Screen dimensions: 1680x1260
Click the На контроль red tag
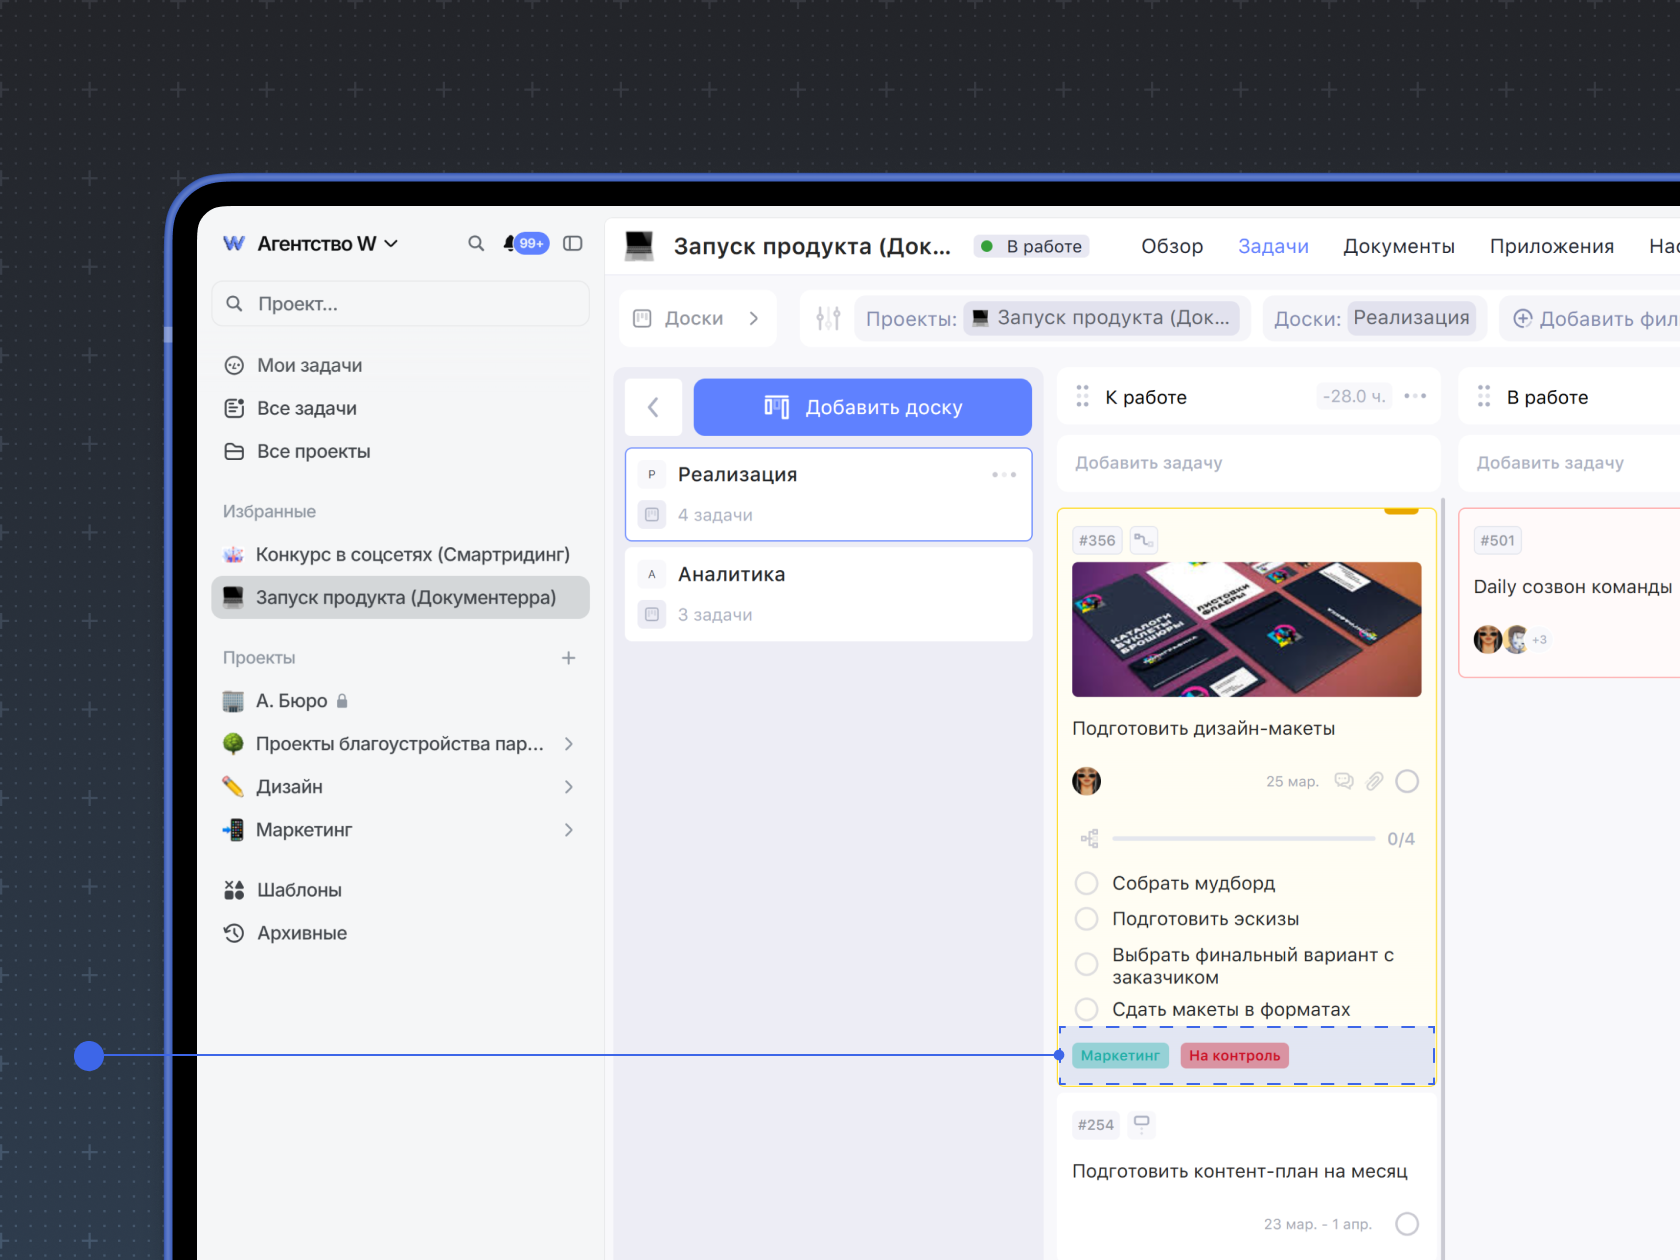tap(1234, 1056)
